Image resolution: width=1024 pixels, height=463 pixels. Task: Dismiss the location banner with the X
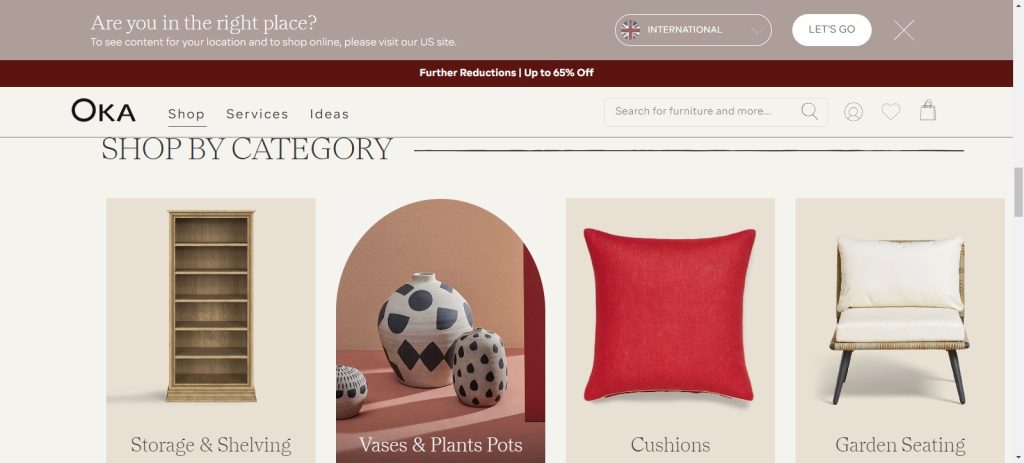904,30
